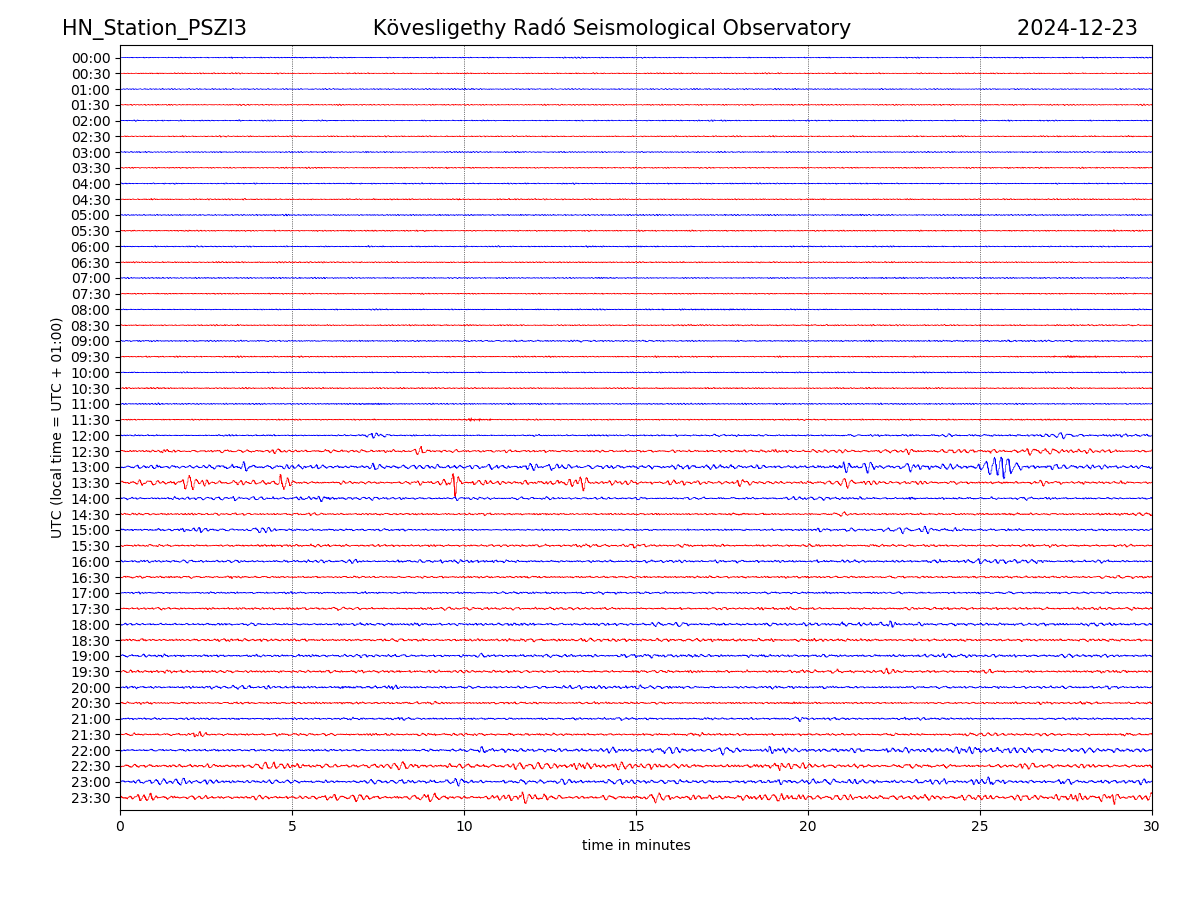The width and height of the screenshot is (1200, 900).
Task: Click the Kövesligethy Radó Seismological Observatory heading
Action: coord(611,28)
